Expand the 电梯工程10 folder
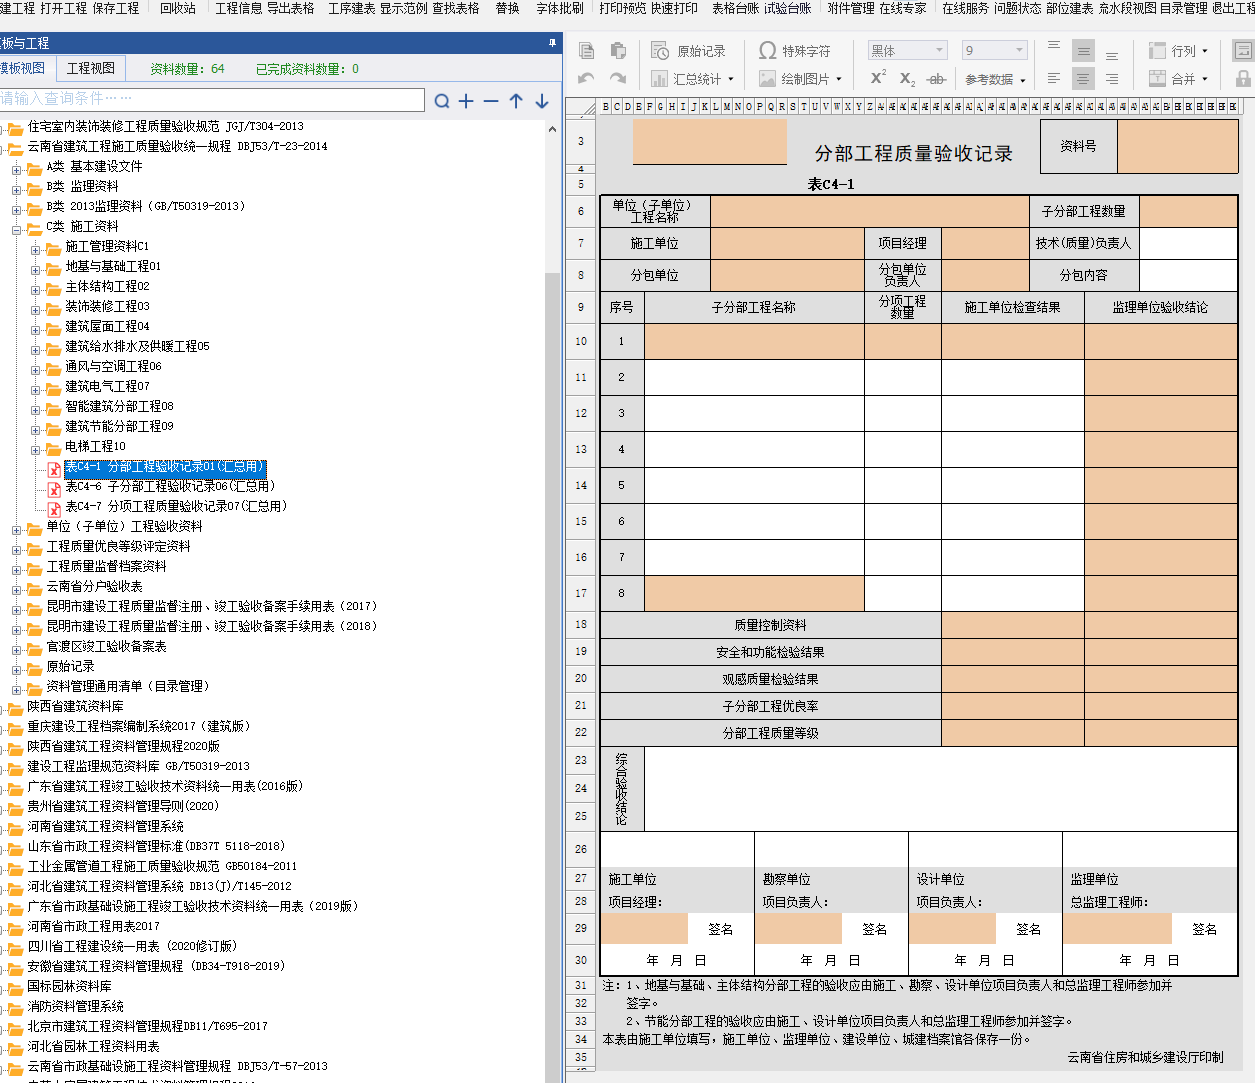Viewport: 1255px width, 1083px height. click(36, 449)
